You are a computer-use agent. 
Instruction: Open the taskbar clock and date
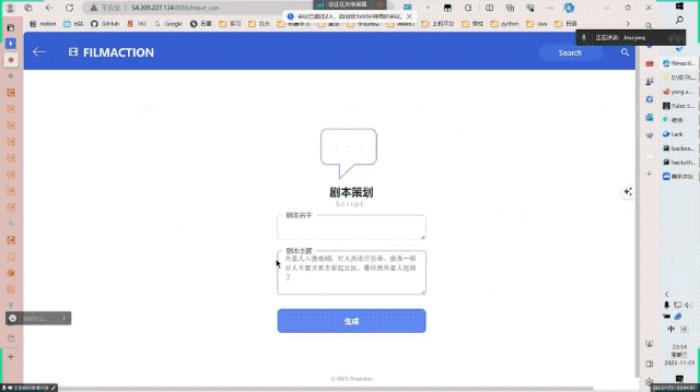coord(679,354)
